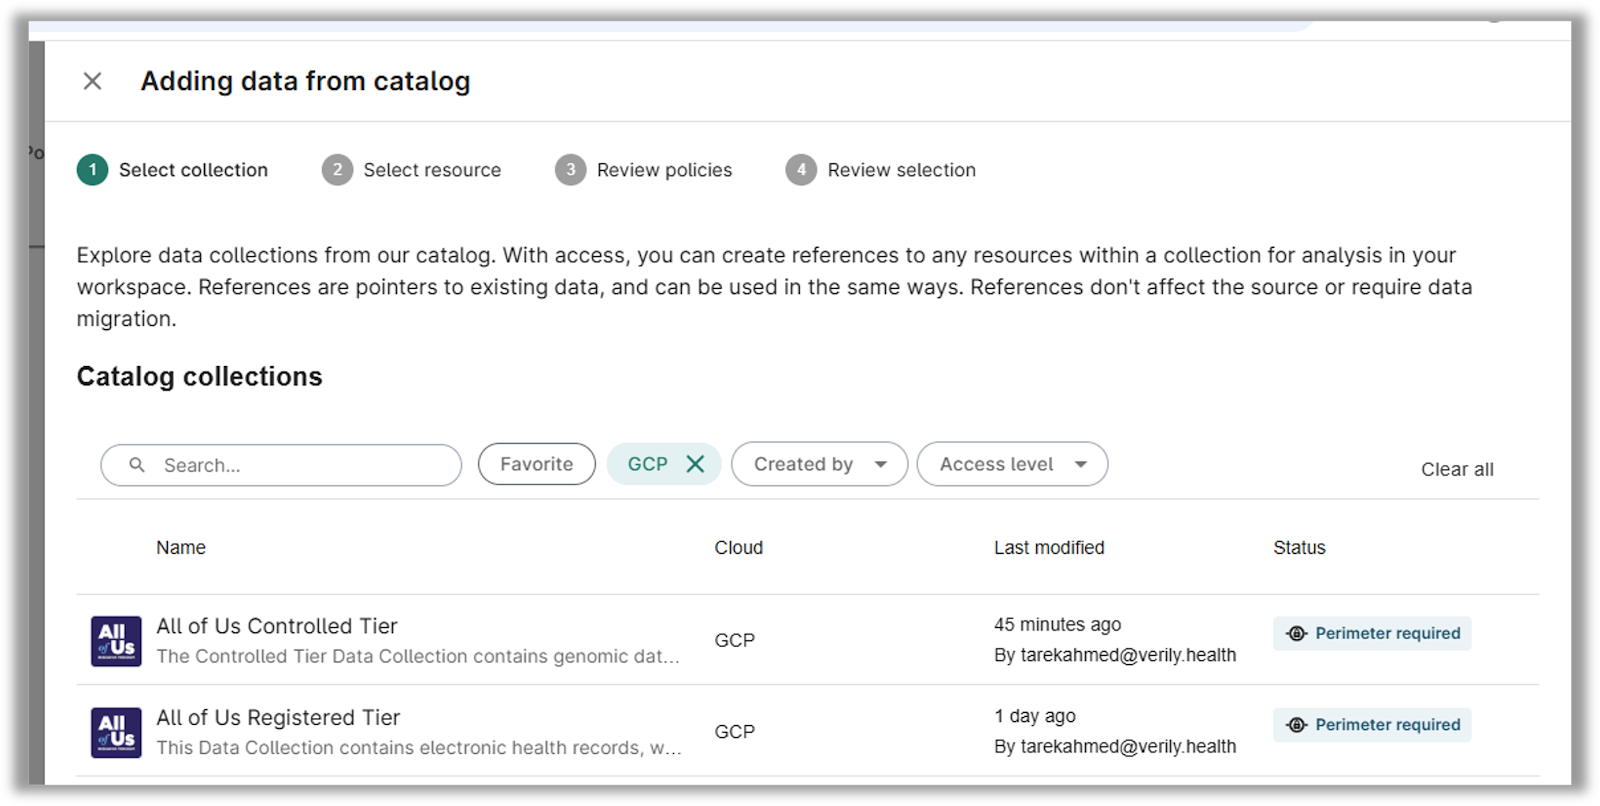Go to the Select resource step
The image size is (1600, 806).
click(412, 170)
